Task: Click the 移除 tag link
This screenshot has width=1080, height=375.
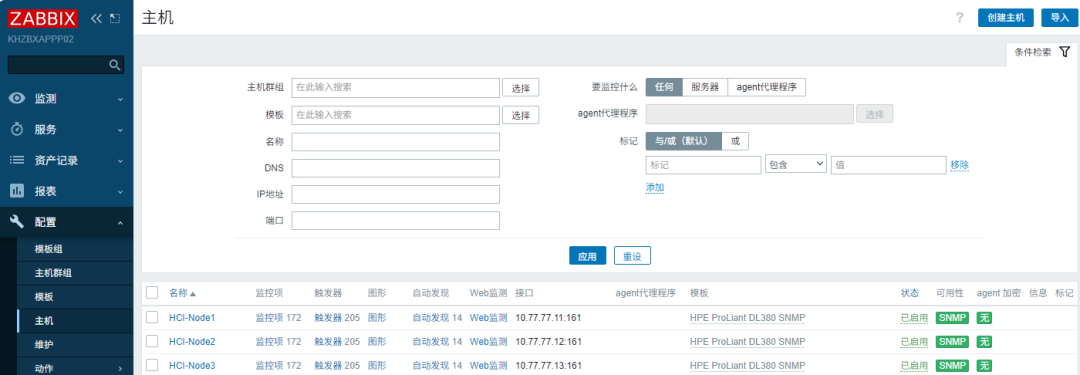Action: (960, 165)
